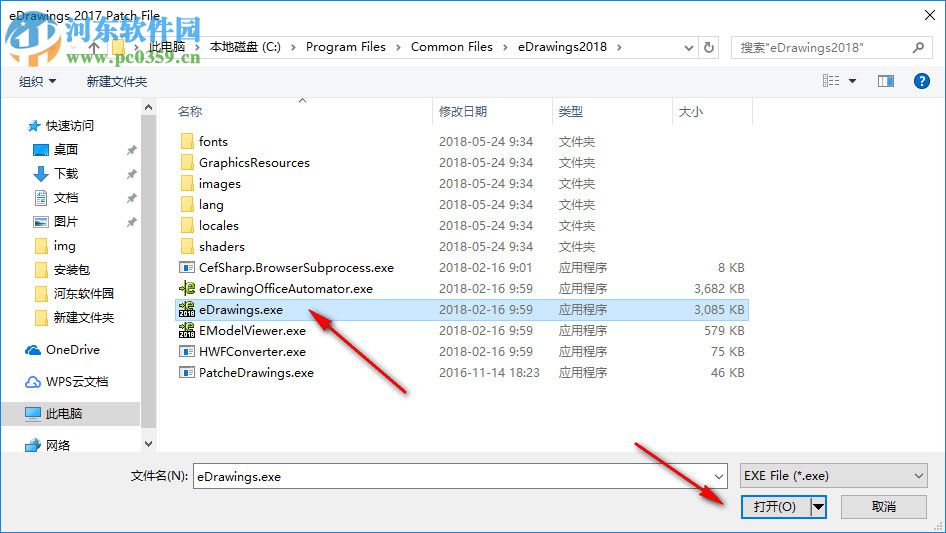Select Program Files in the breadcrumb

pyautogui.click(x=346, y=47)
